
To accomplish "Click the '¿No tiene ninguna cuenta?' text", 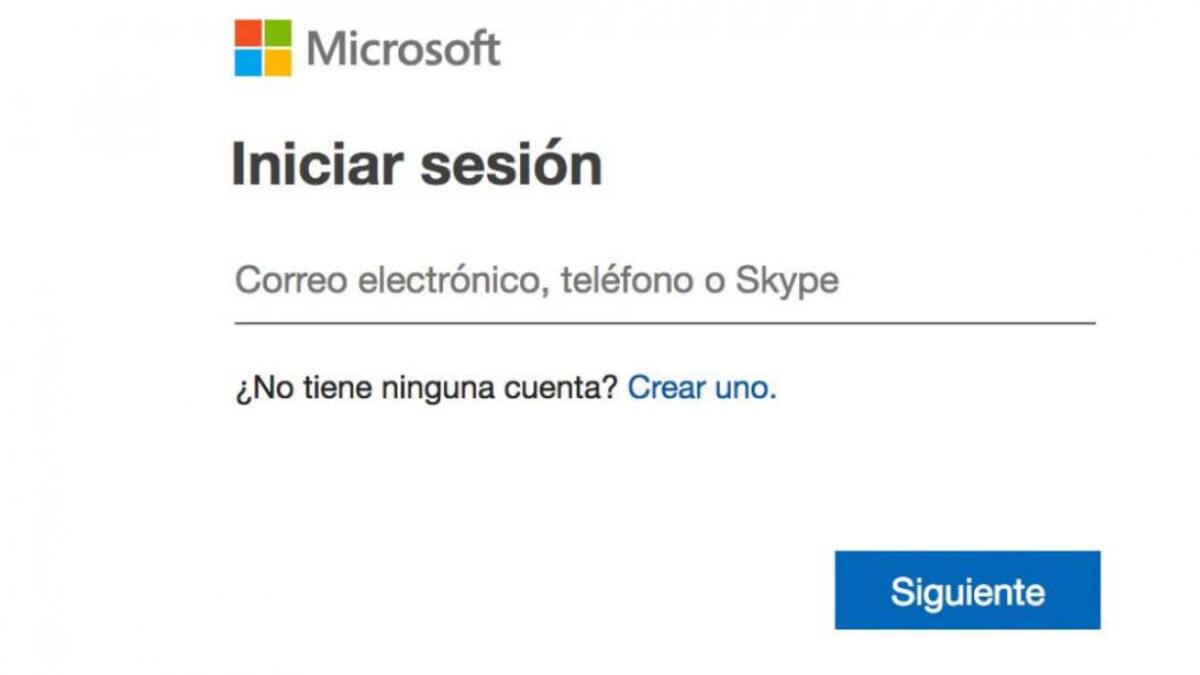I will pos(428,388).
